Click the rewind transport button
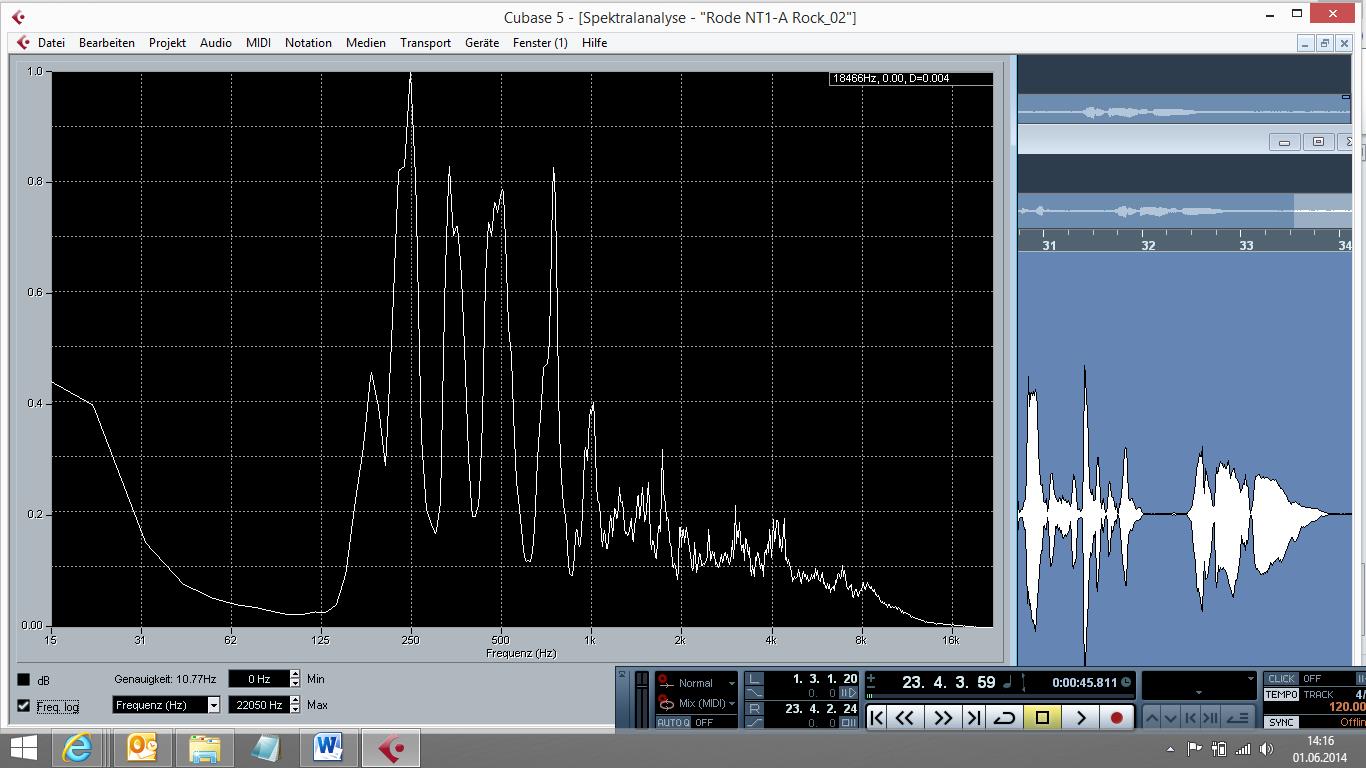This screenshot has width=1366, height=768. (x=905, y=717)
